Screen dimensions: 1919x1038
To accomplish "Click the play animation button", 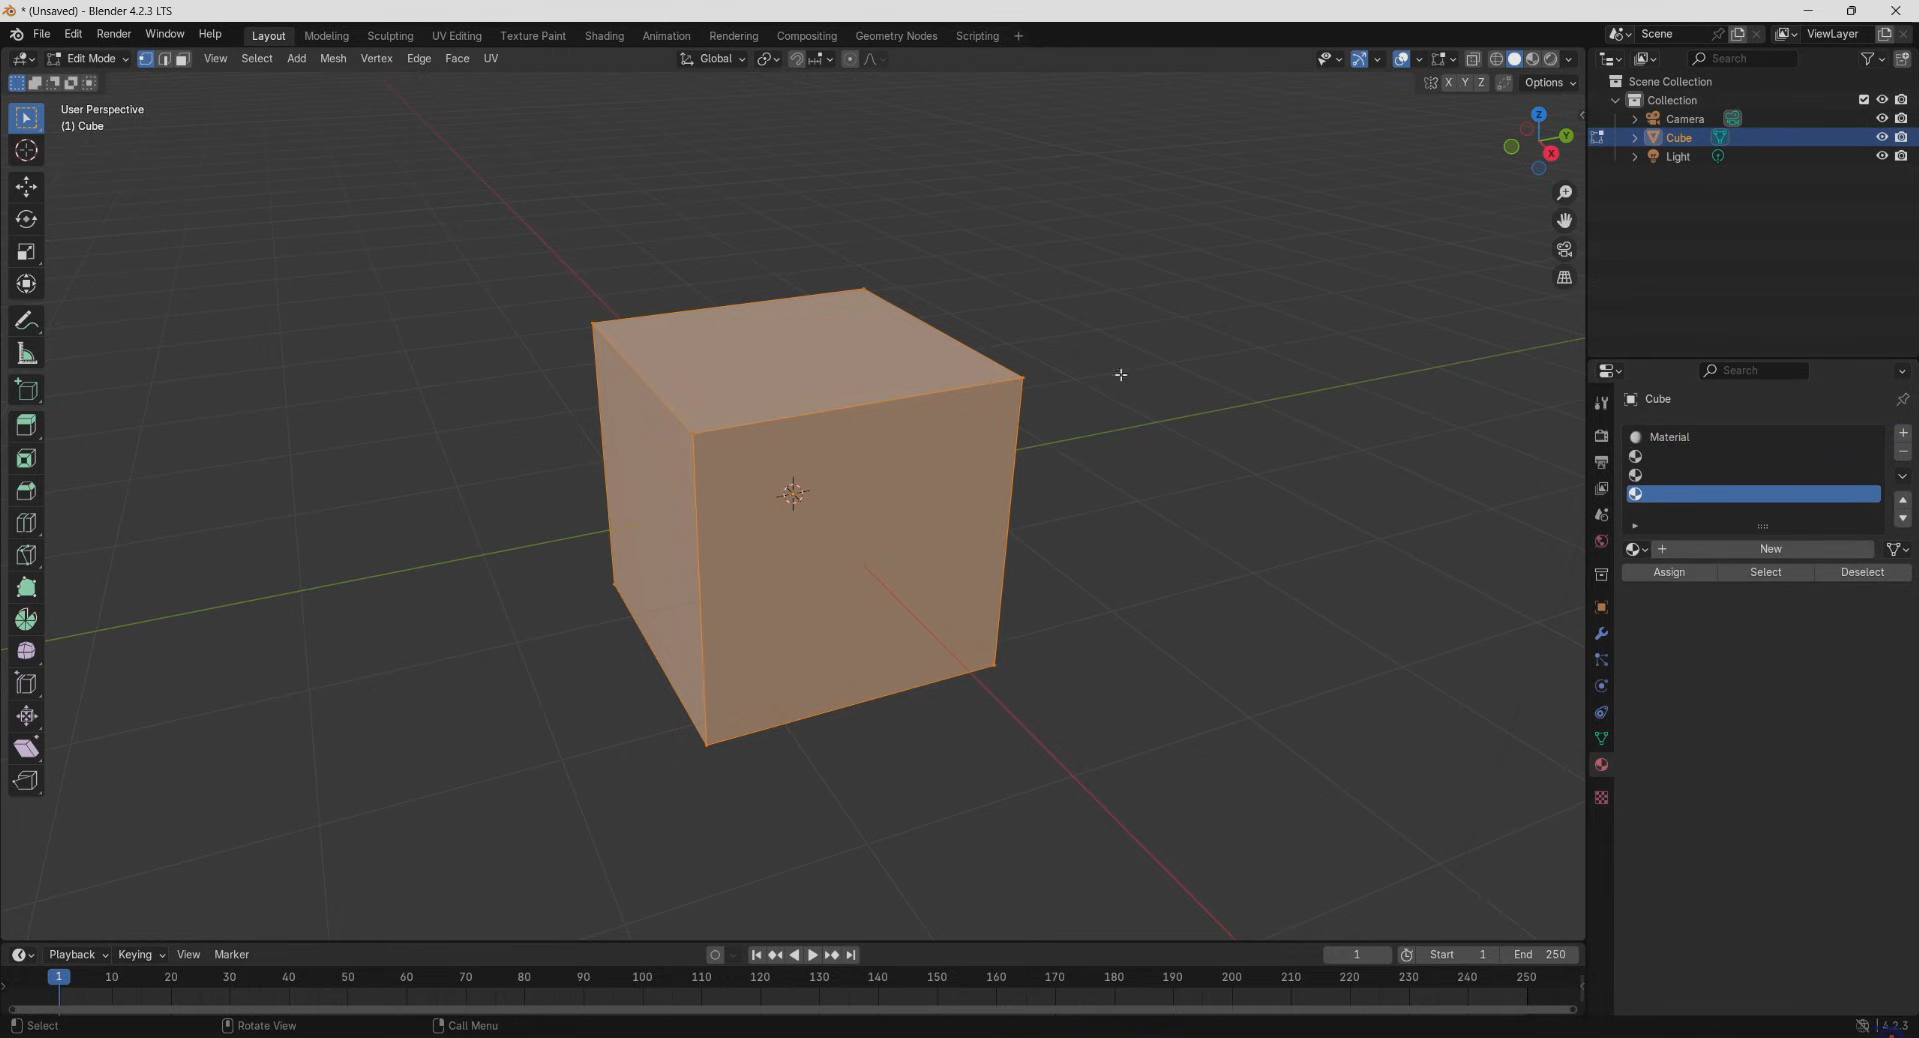I will pyautogui.click(x=812, y=955).
